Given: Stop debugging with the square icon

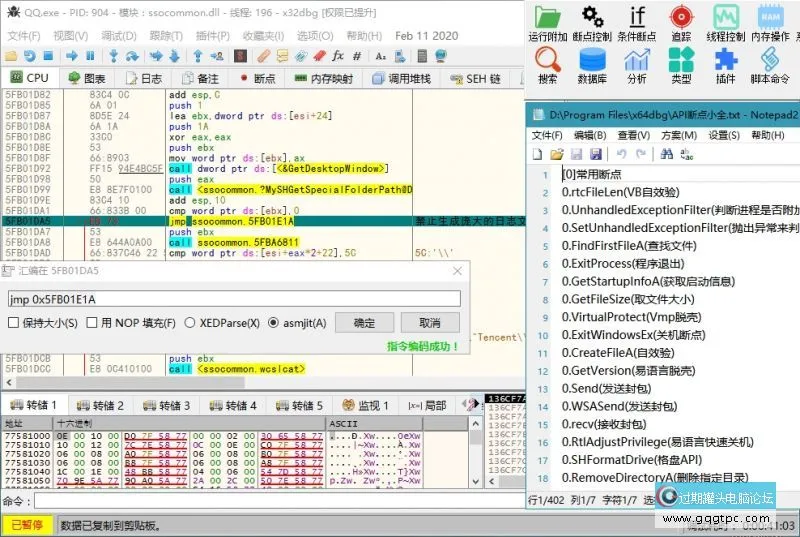Looking at the screenshot, I should (48, 56).
